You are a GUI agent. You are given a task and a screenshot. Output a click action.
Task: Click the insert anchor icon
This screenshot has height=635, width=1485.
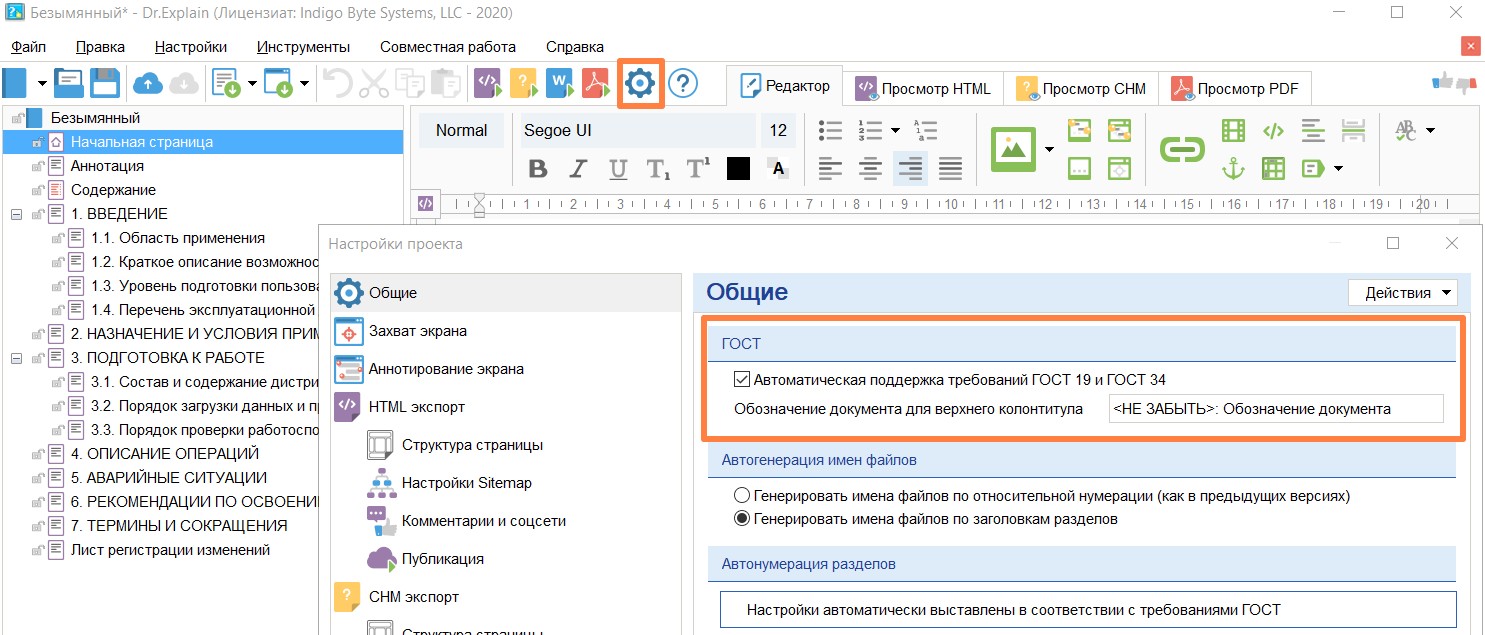(1233, 169)
